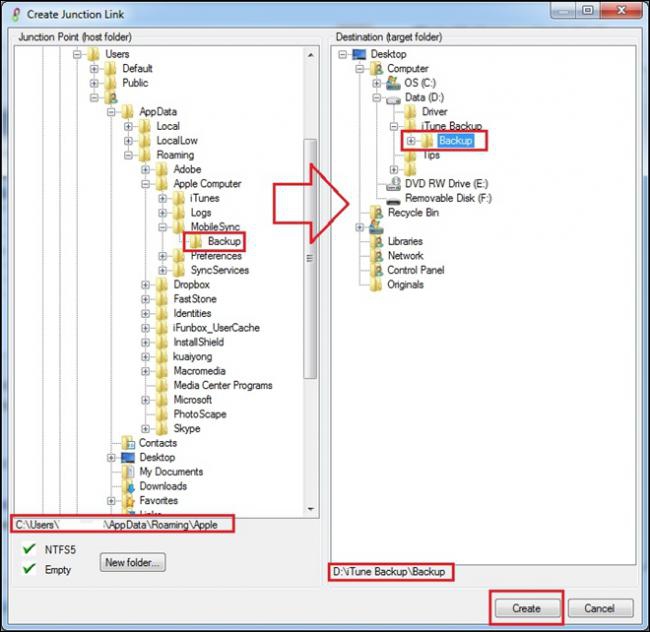Click the left tree vertical scrollbar thumb
This screenshot has width=650, height=632.
310,259
